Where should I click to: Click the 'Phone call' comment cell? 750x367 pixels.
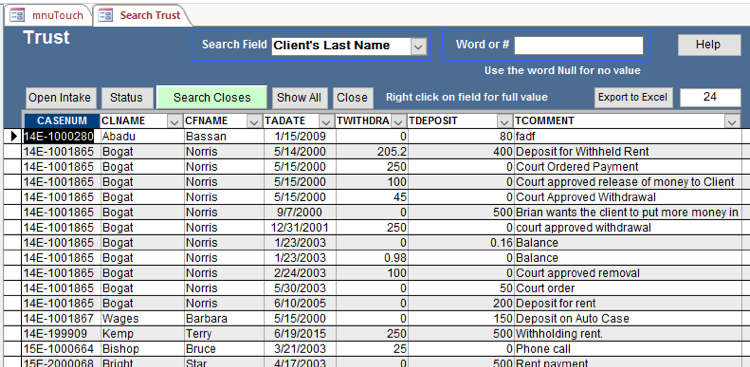pyautogui.click(x=628, y=349)
